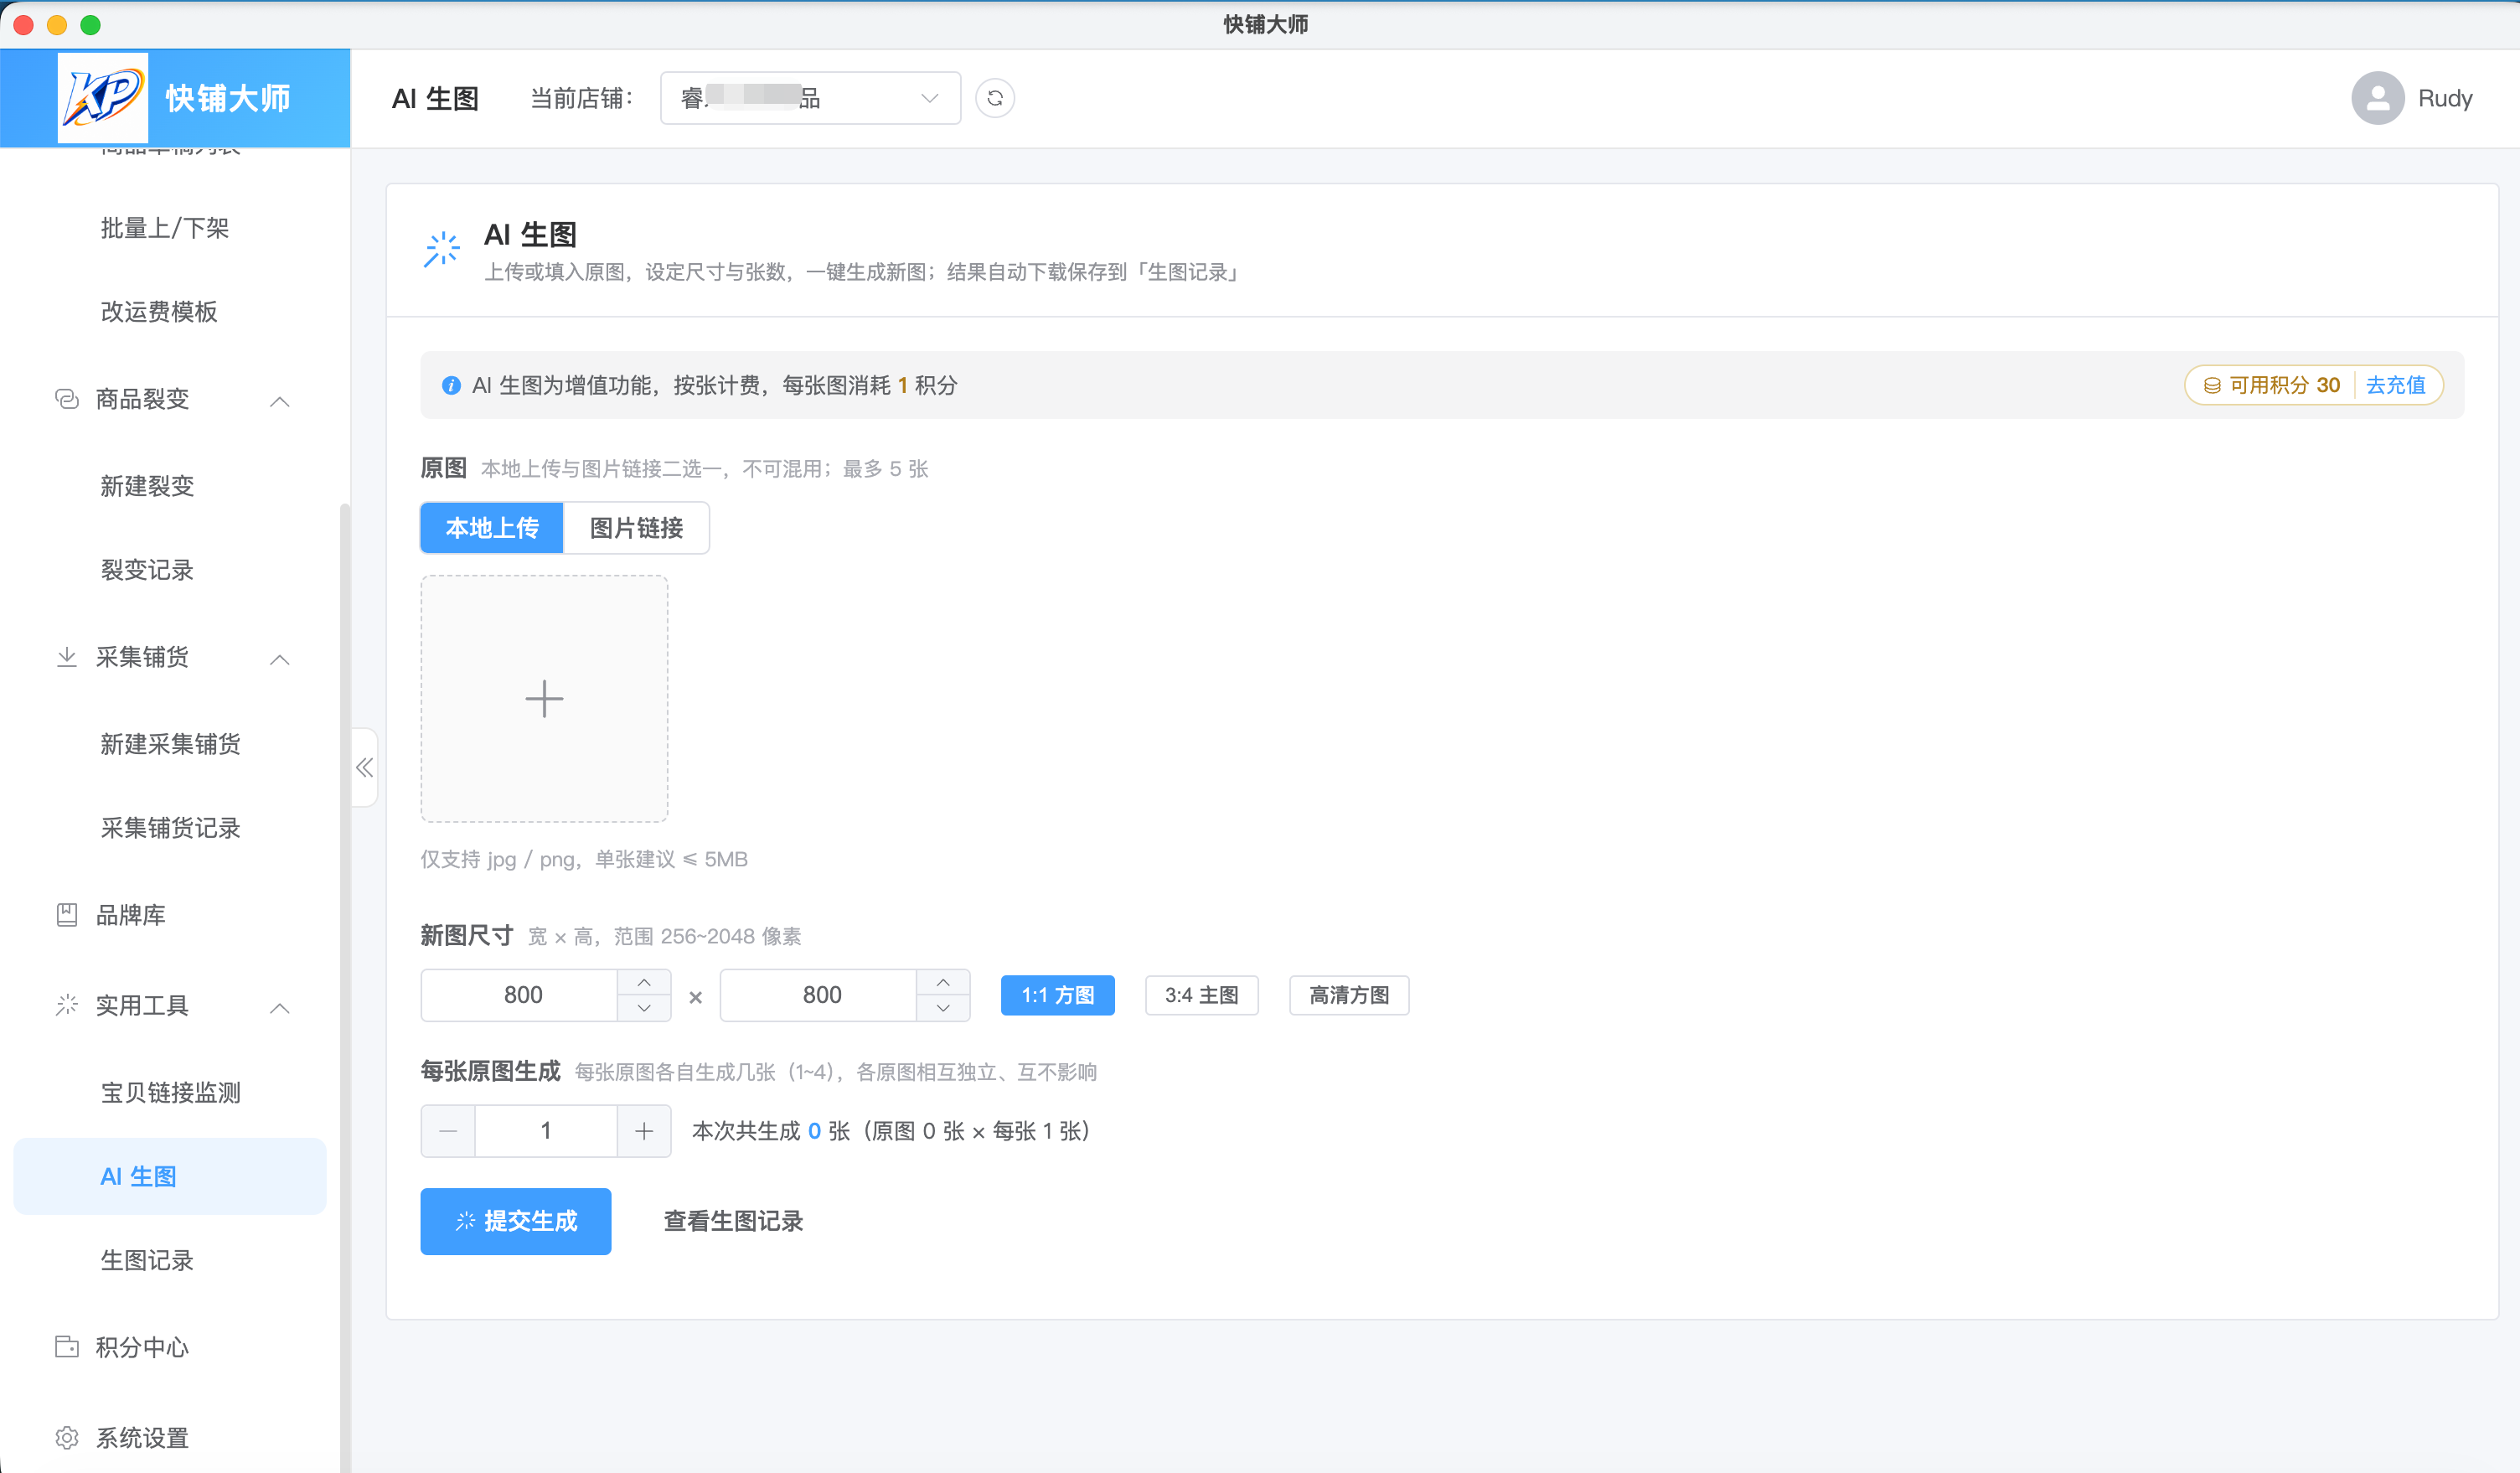The height and width of the screenshot is (1473, 2520).
Task: Select the 本地上传 upload mode
Action: click(492, 528)
